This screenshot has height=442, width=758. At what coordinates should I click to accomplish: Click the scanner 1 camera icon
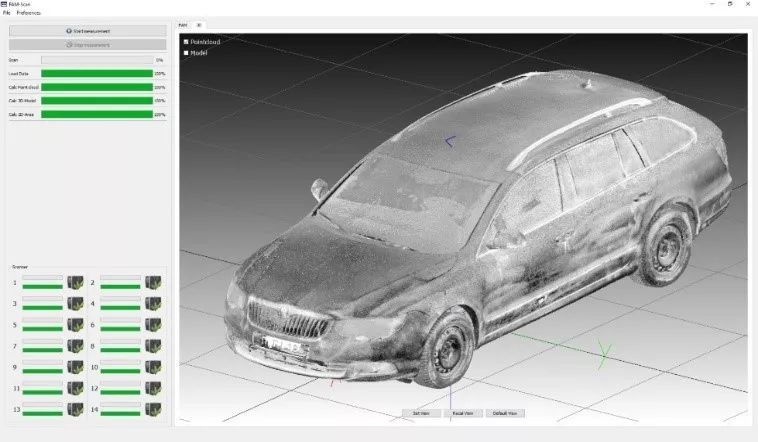point(75,282)
